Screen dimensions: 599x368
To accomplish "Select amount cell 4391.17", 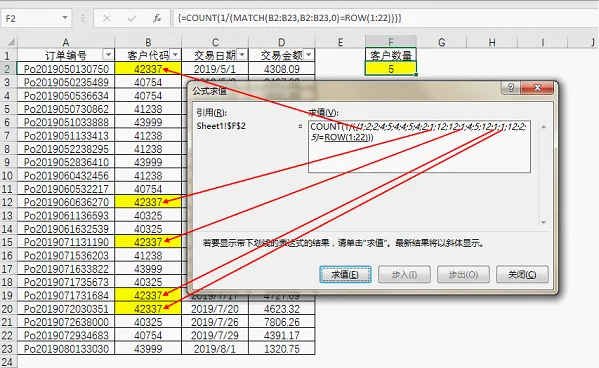I will [x=282, y=335].
